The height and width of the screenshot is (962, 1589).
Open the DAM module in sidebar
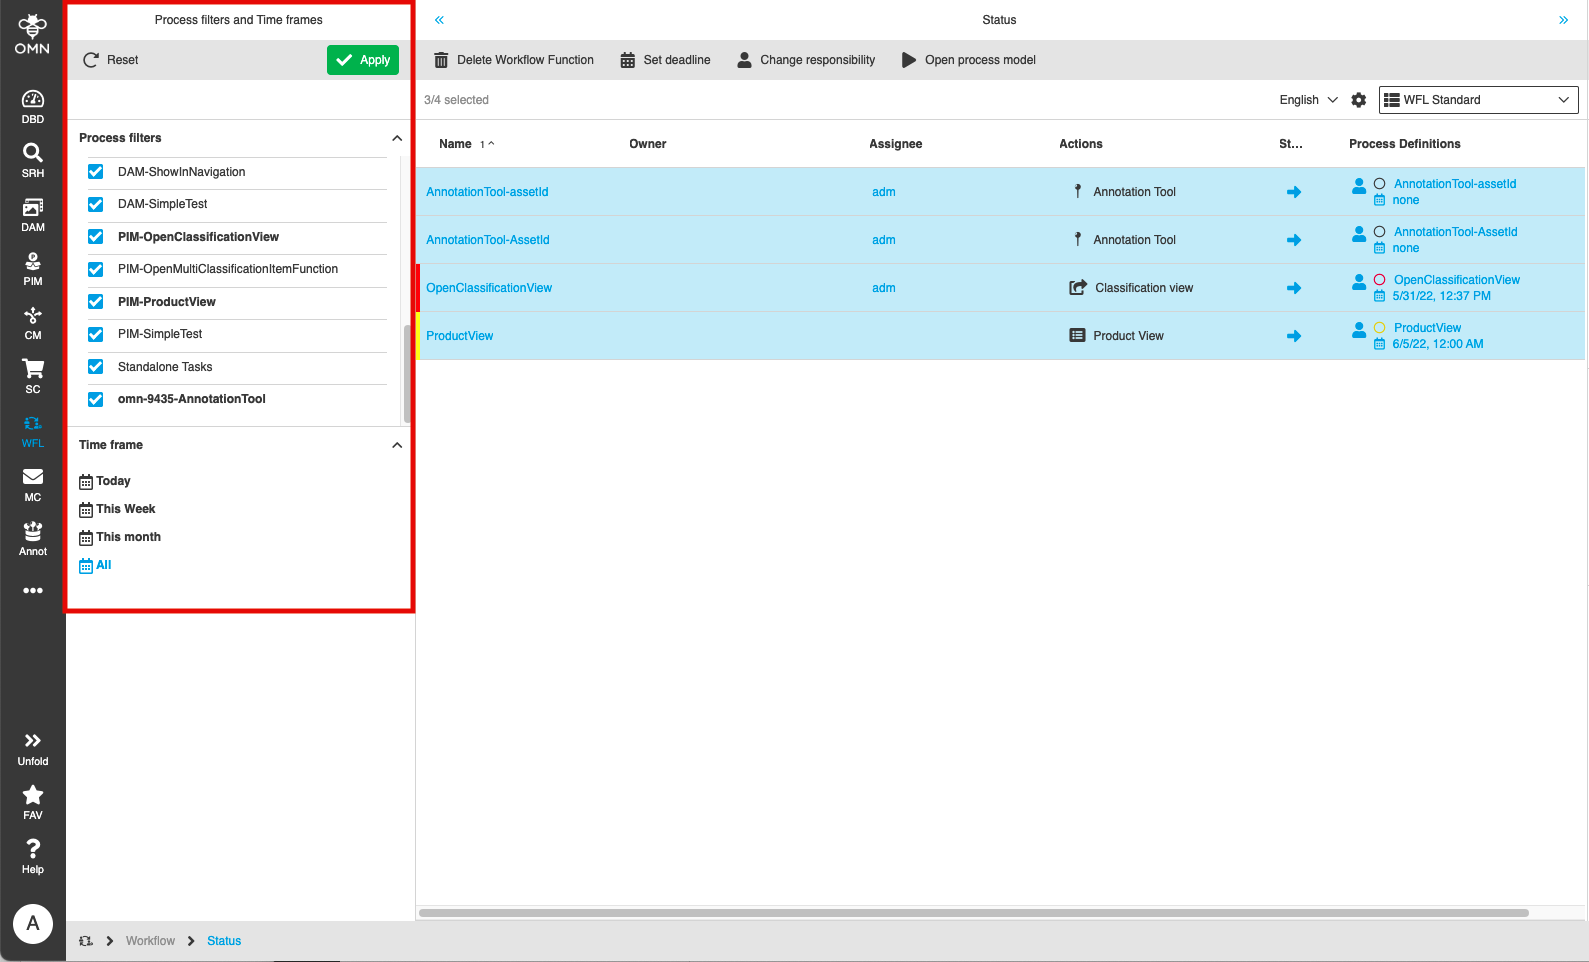[x=33, y=215]
